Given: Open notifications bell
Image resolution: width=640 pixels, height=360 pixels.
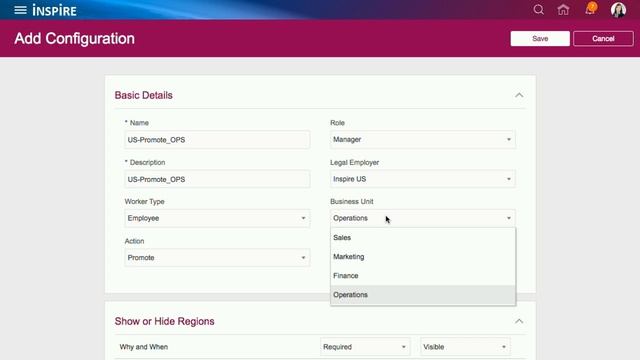Looking at the screenshot, I should click(x=590, y=9).
